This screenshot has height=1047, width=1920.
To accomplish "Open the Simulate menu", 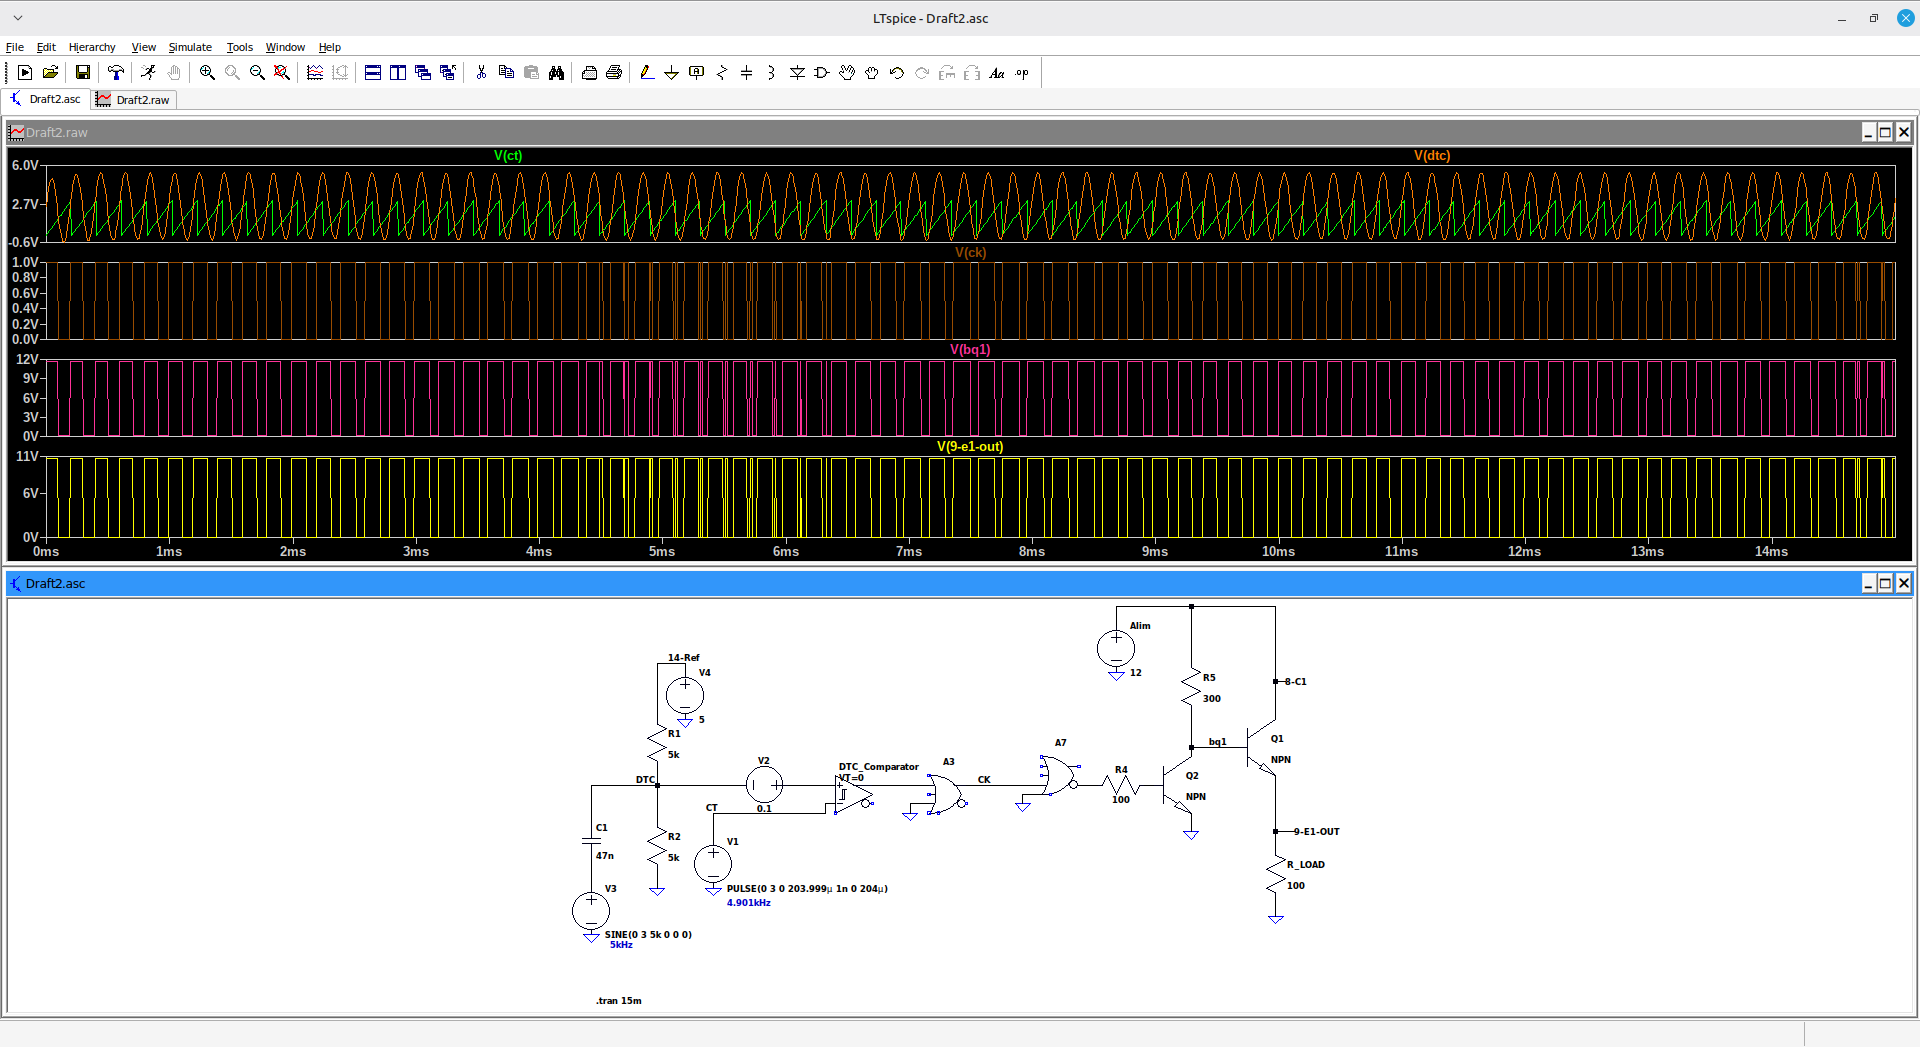I will (x=190, y=47).
